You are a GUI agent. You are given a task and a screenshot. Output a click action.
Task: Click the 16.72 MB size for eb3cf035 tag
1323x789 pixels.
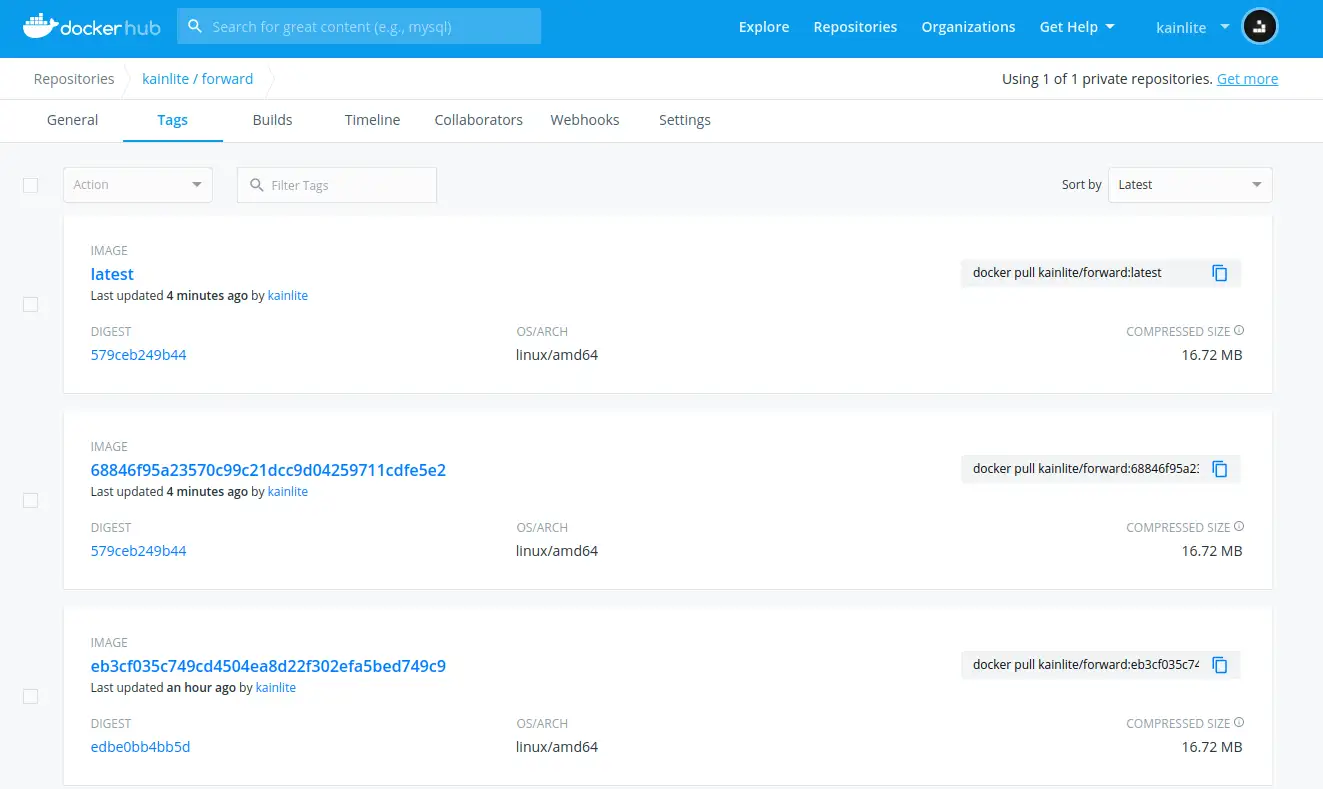[x=1212, y=747]
